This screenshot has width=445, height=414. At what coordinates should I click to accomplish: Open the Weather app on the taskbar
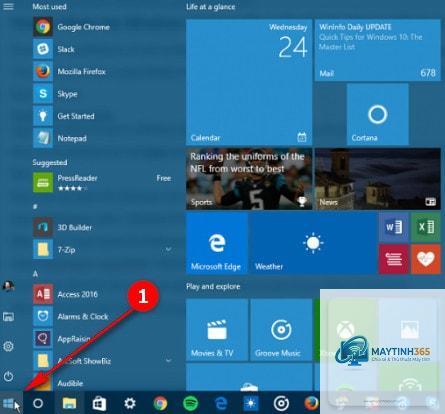coord(251,403)
